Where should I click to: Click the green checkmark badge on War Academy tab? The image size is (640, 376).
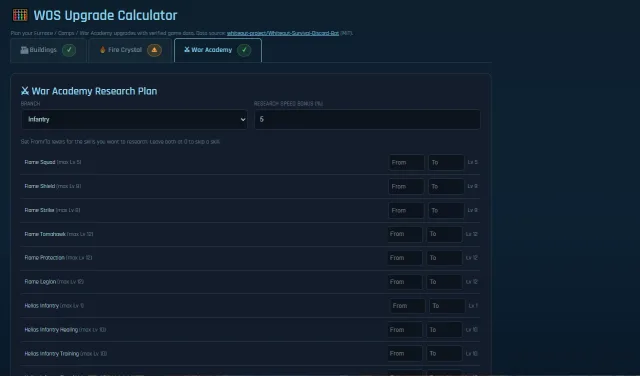pyautogui.click(x=244, y=50)
